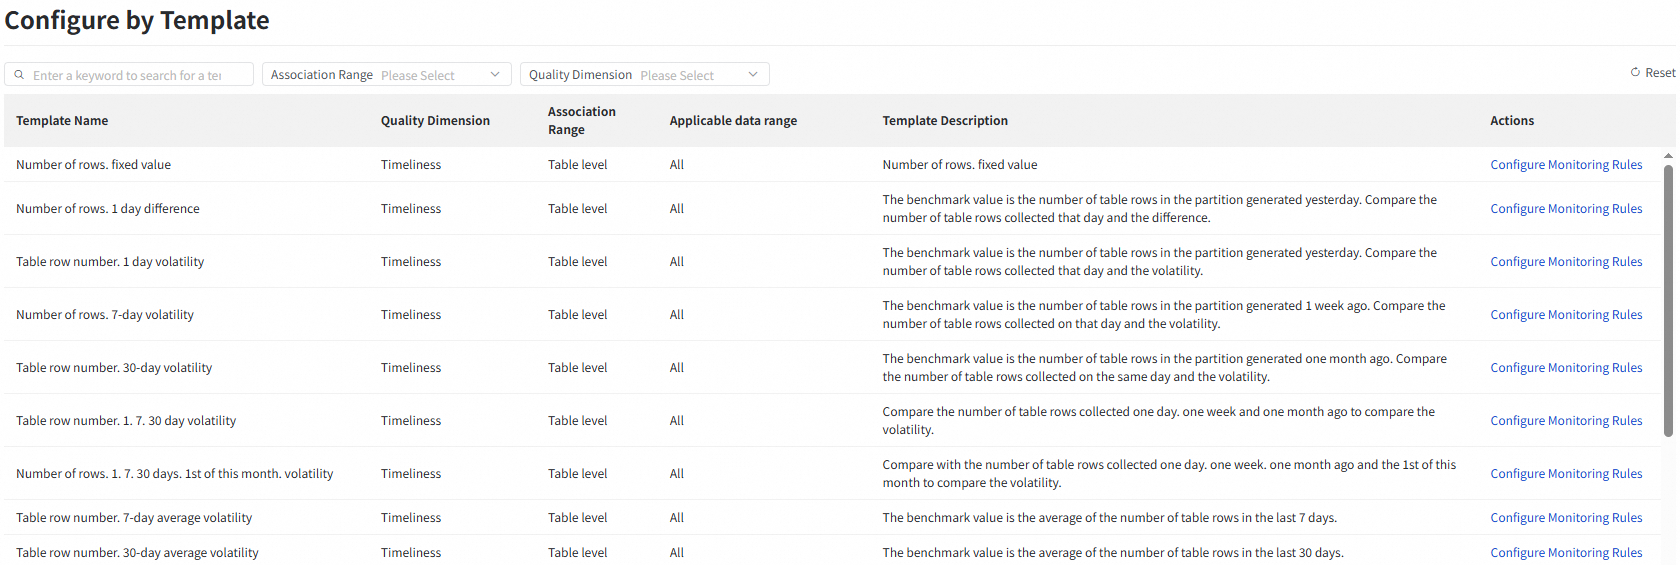The height and width of the screenshot is (565, 1680).
Task: Configure rules for 1. 7. 30 day volatility
Action: (1565, 421)
